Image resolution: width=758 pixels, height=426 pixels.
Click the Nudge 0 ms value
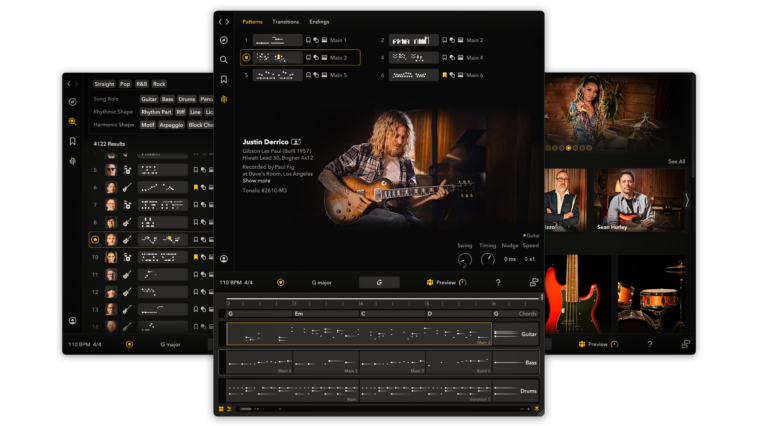(x=510, y=259)
